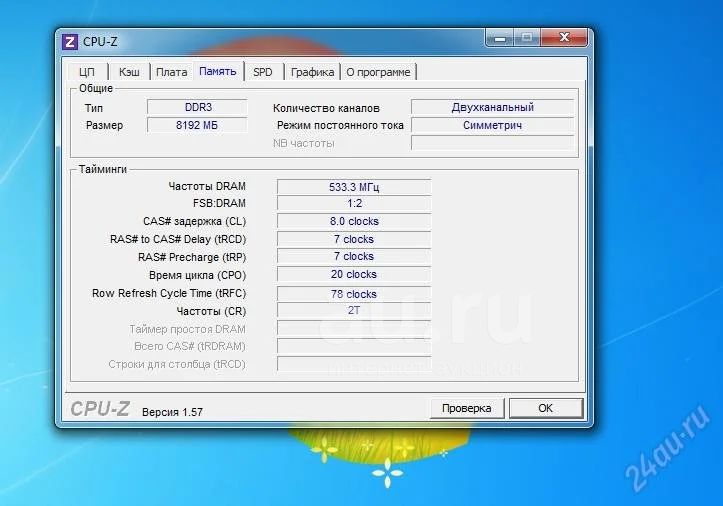The width and height of the screenshot is (723, 506).
Task: Click the RAS# Precharge (tRP) label
Action: tap(192, 257)
